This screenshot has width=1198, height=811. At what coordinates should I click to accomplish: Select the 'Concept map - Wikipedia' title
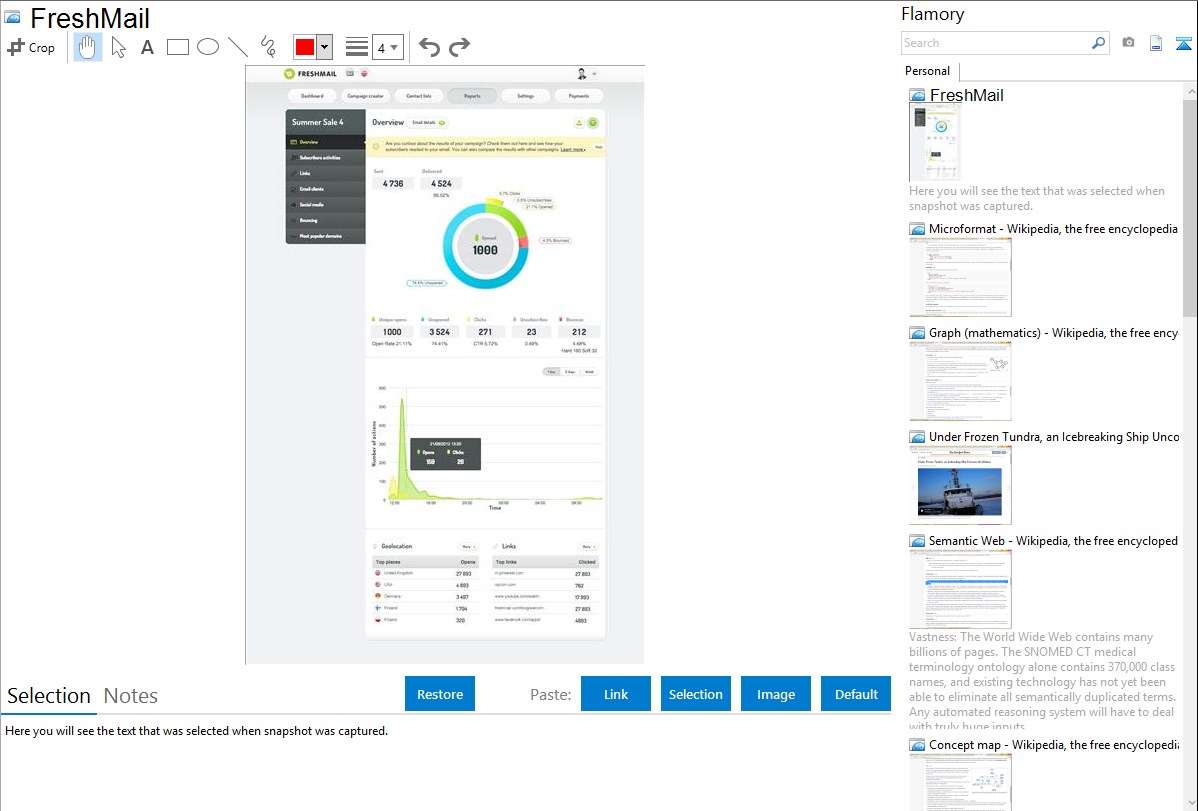tap(1054, 744)
